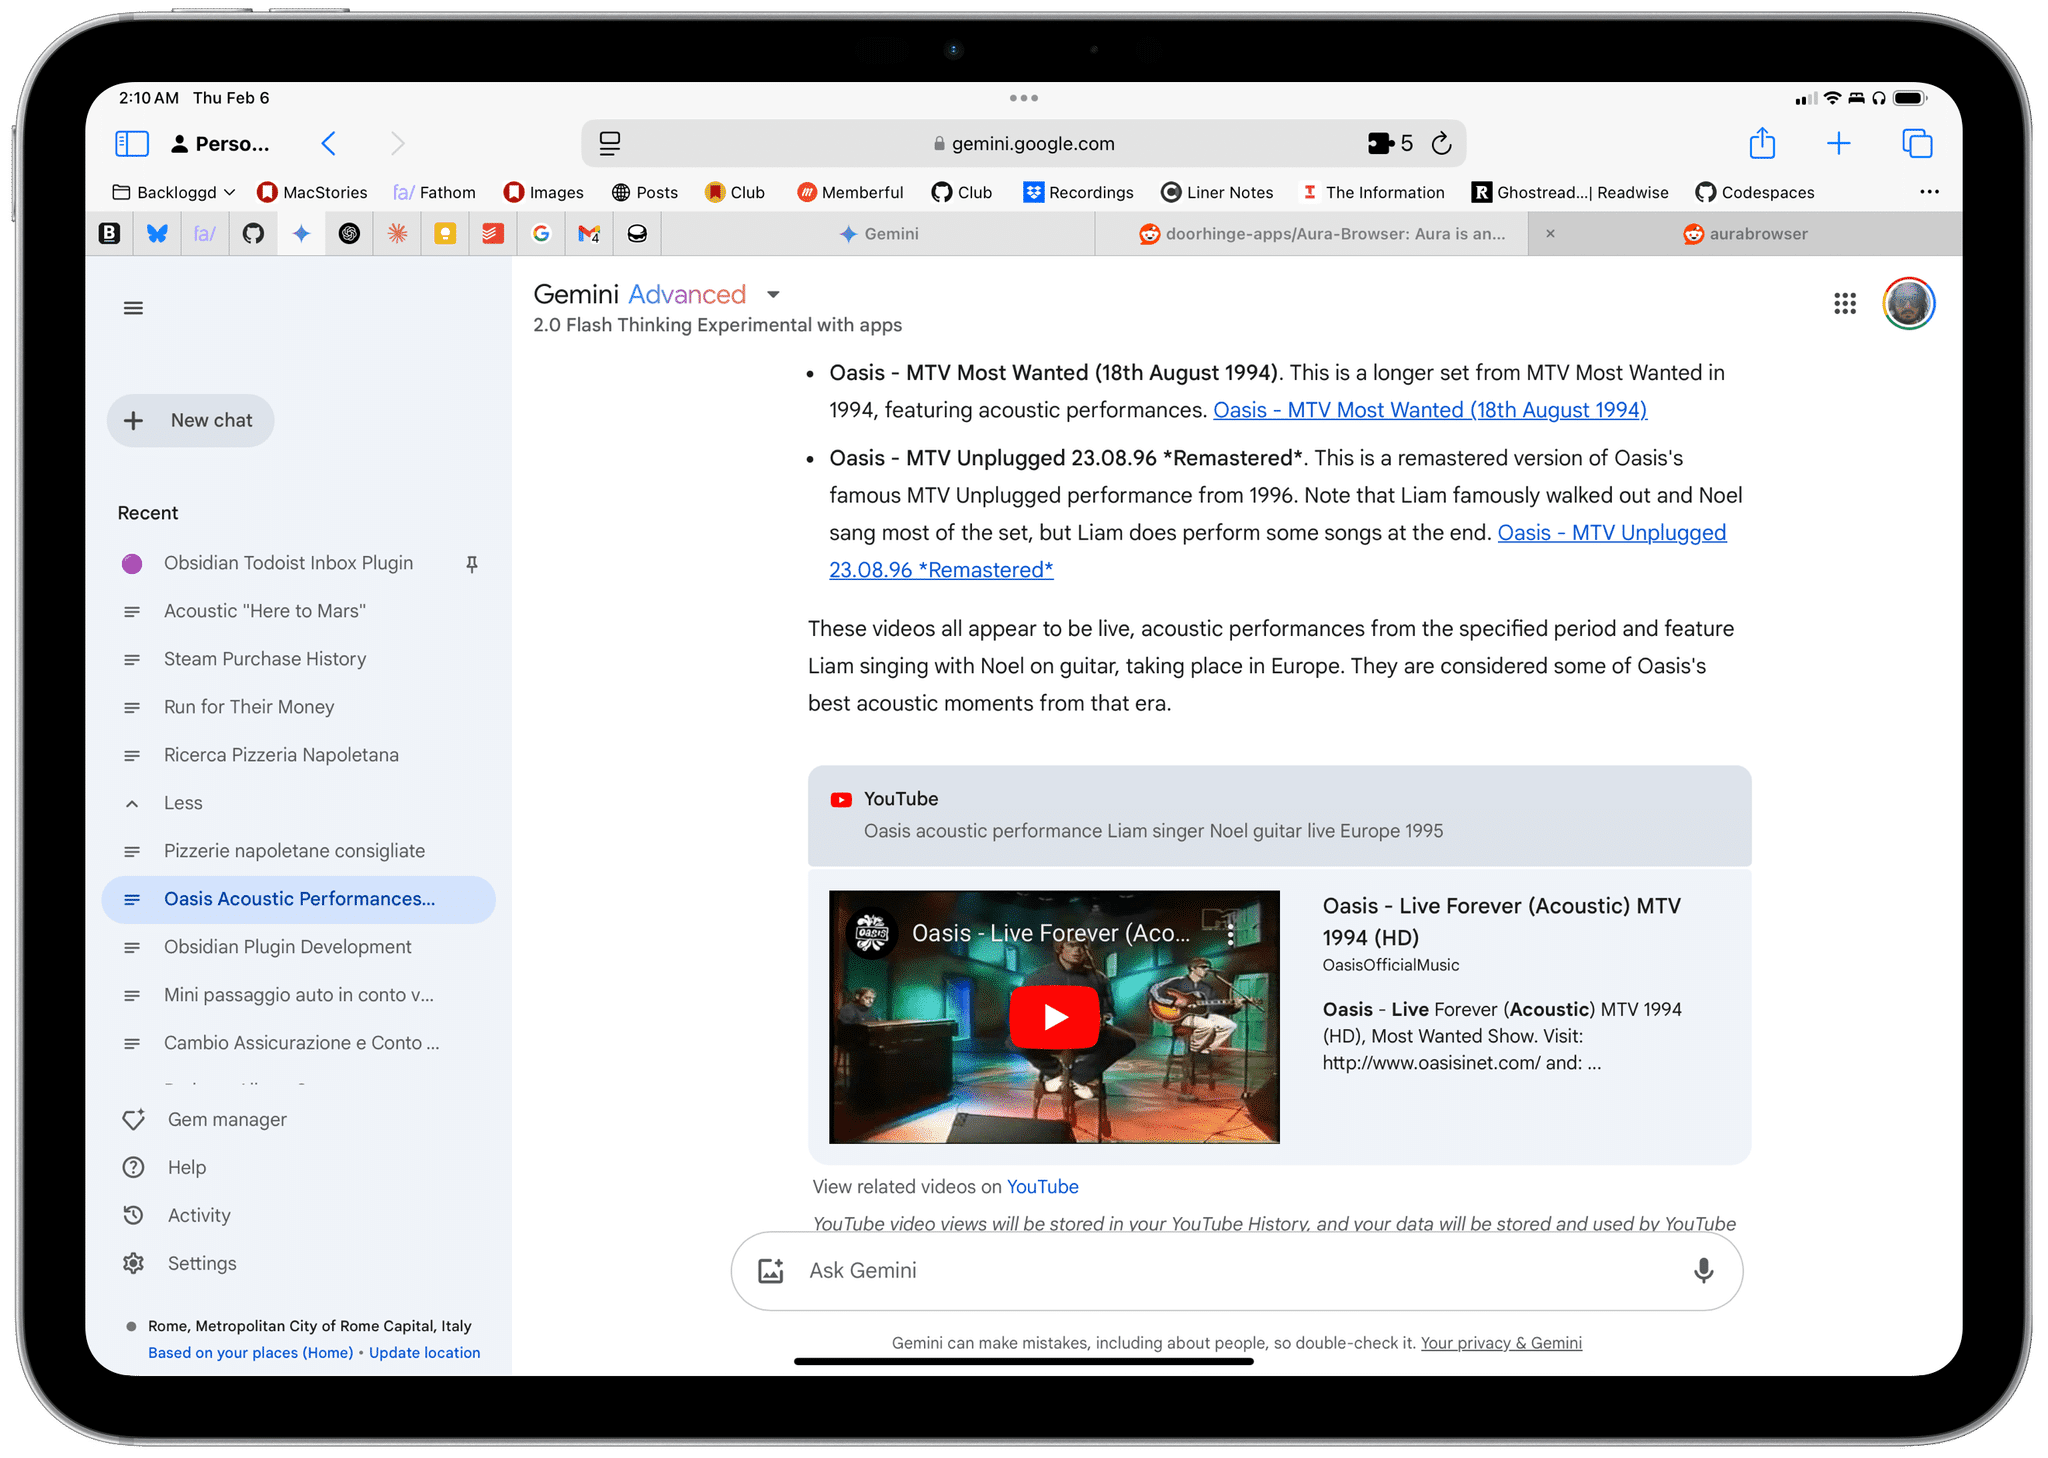
Task: Open the Safari share sheet icon
Action: [x=1762, y=143]
